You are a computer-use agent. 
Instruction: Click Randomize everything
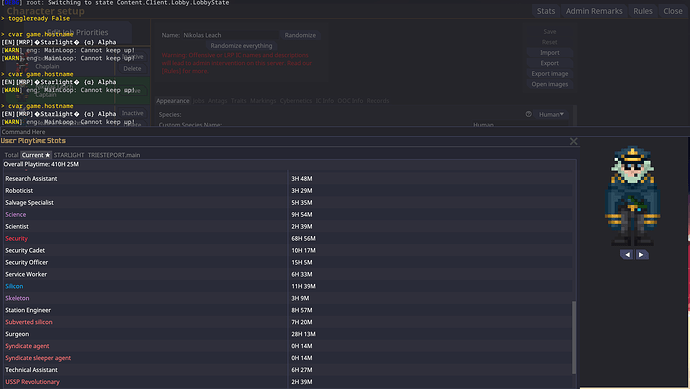coord(241,46)
